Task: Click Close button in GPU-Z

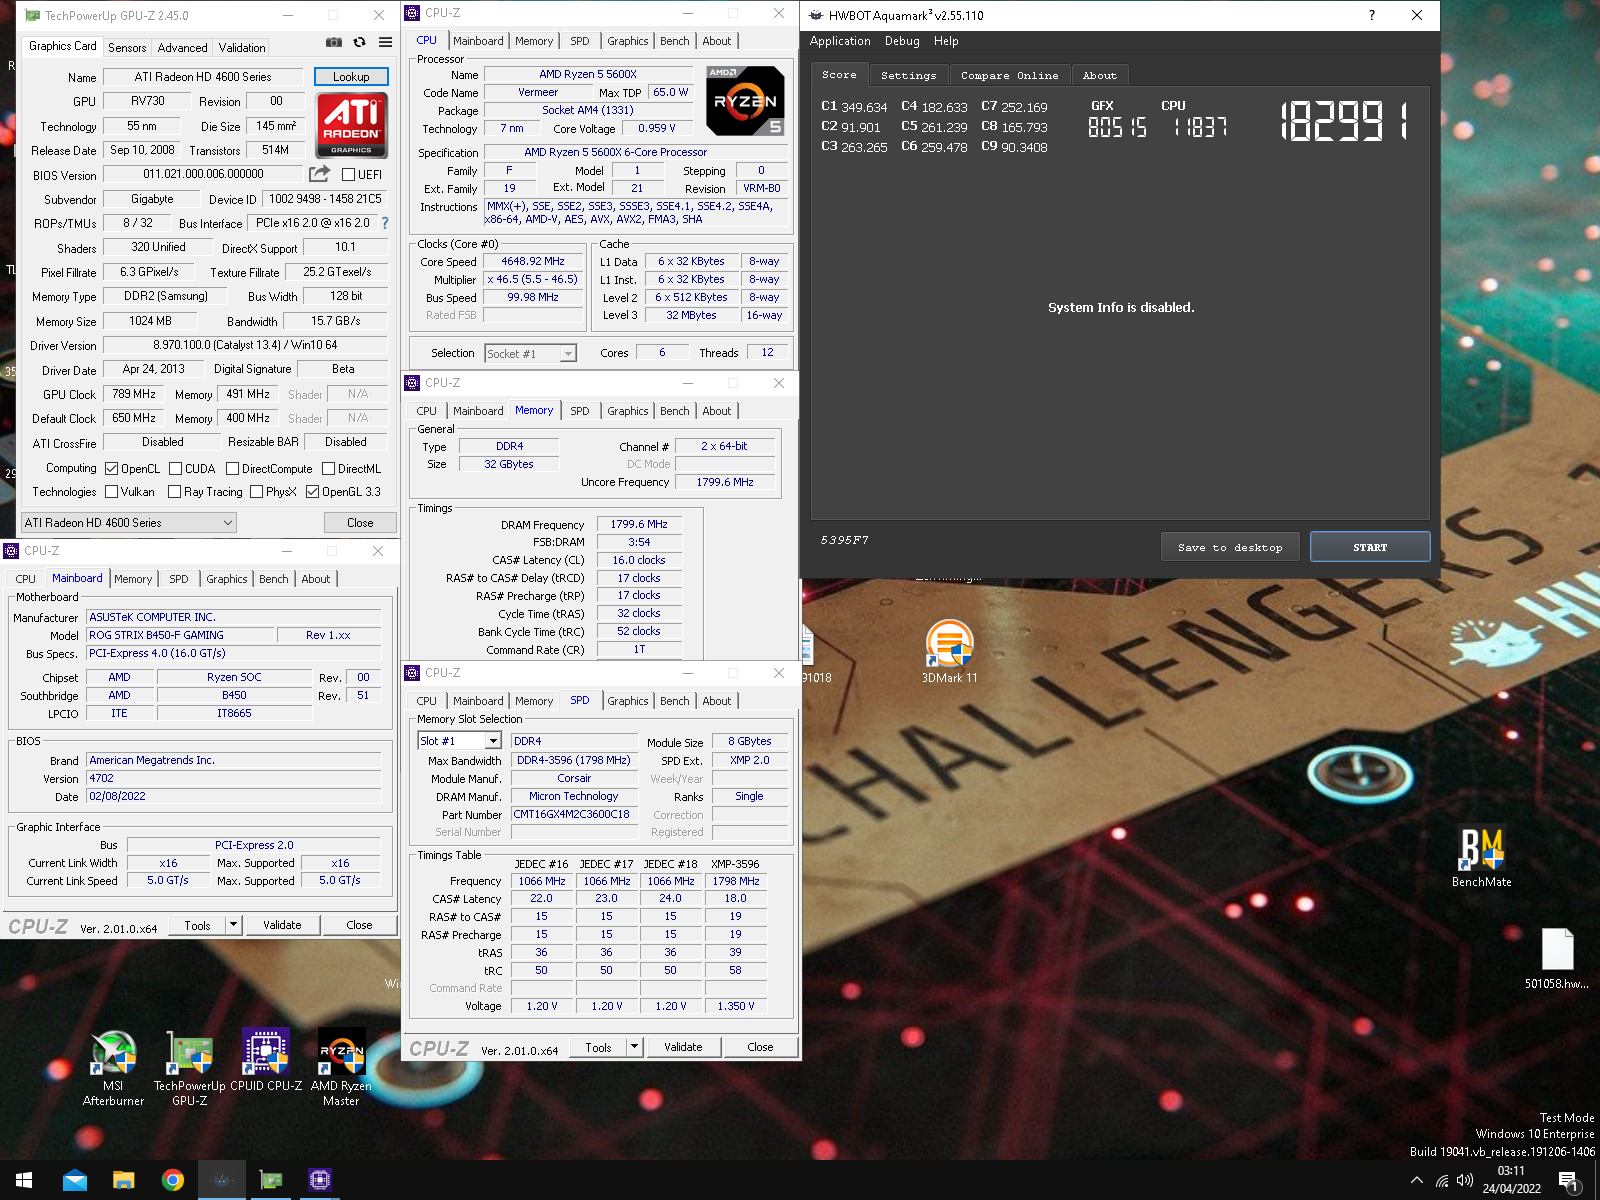Action: (x=360, y=522)
